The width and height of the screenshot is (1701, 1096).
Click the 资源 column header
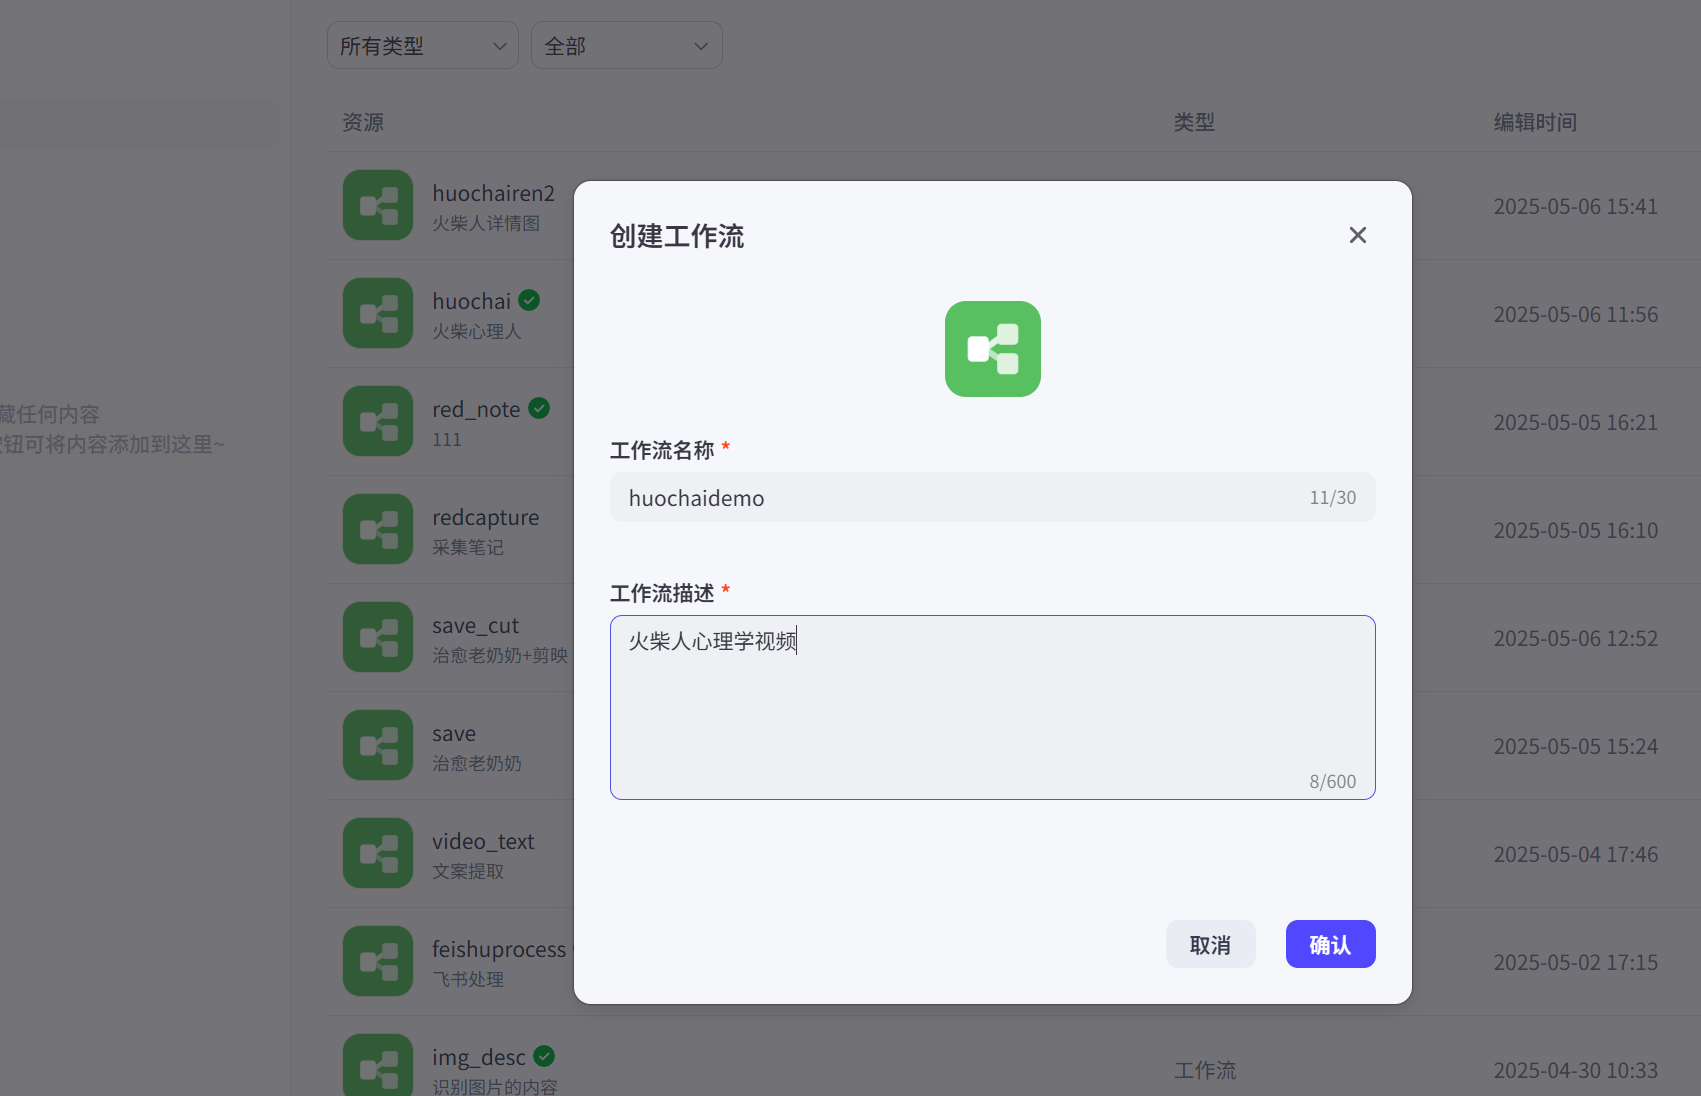point(363,122)
